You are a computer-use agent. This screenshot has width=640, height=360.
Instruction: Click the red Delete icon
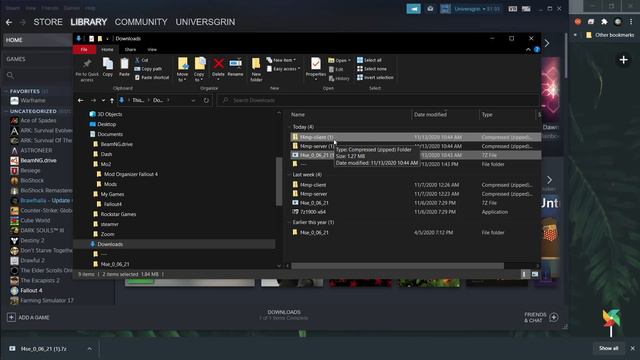pos(218,67)
